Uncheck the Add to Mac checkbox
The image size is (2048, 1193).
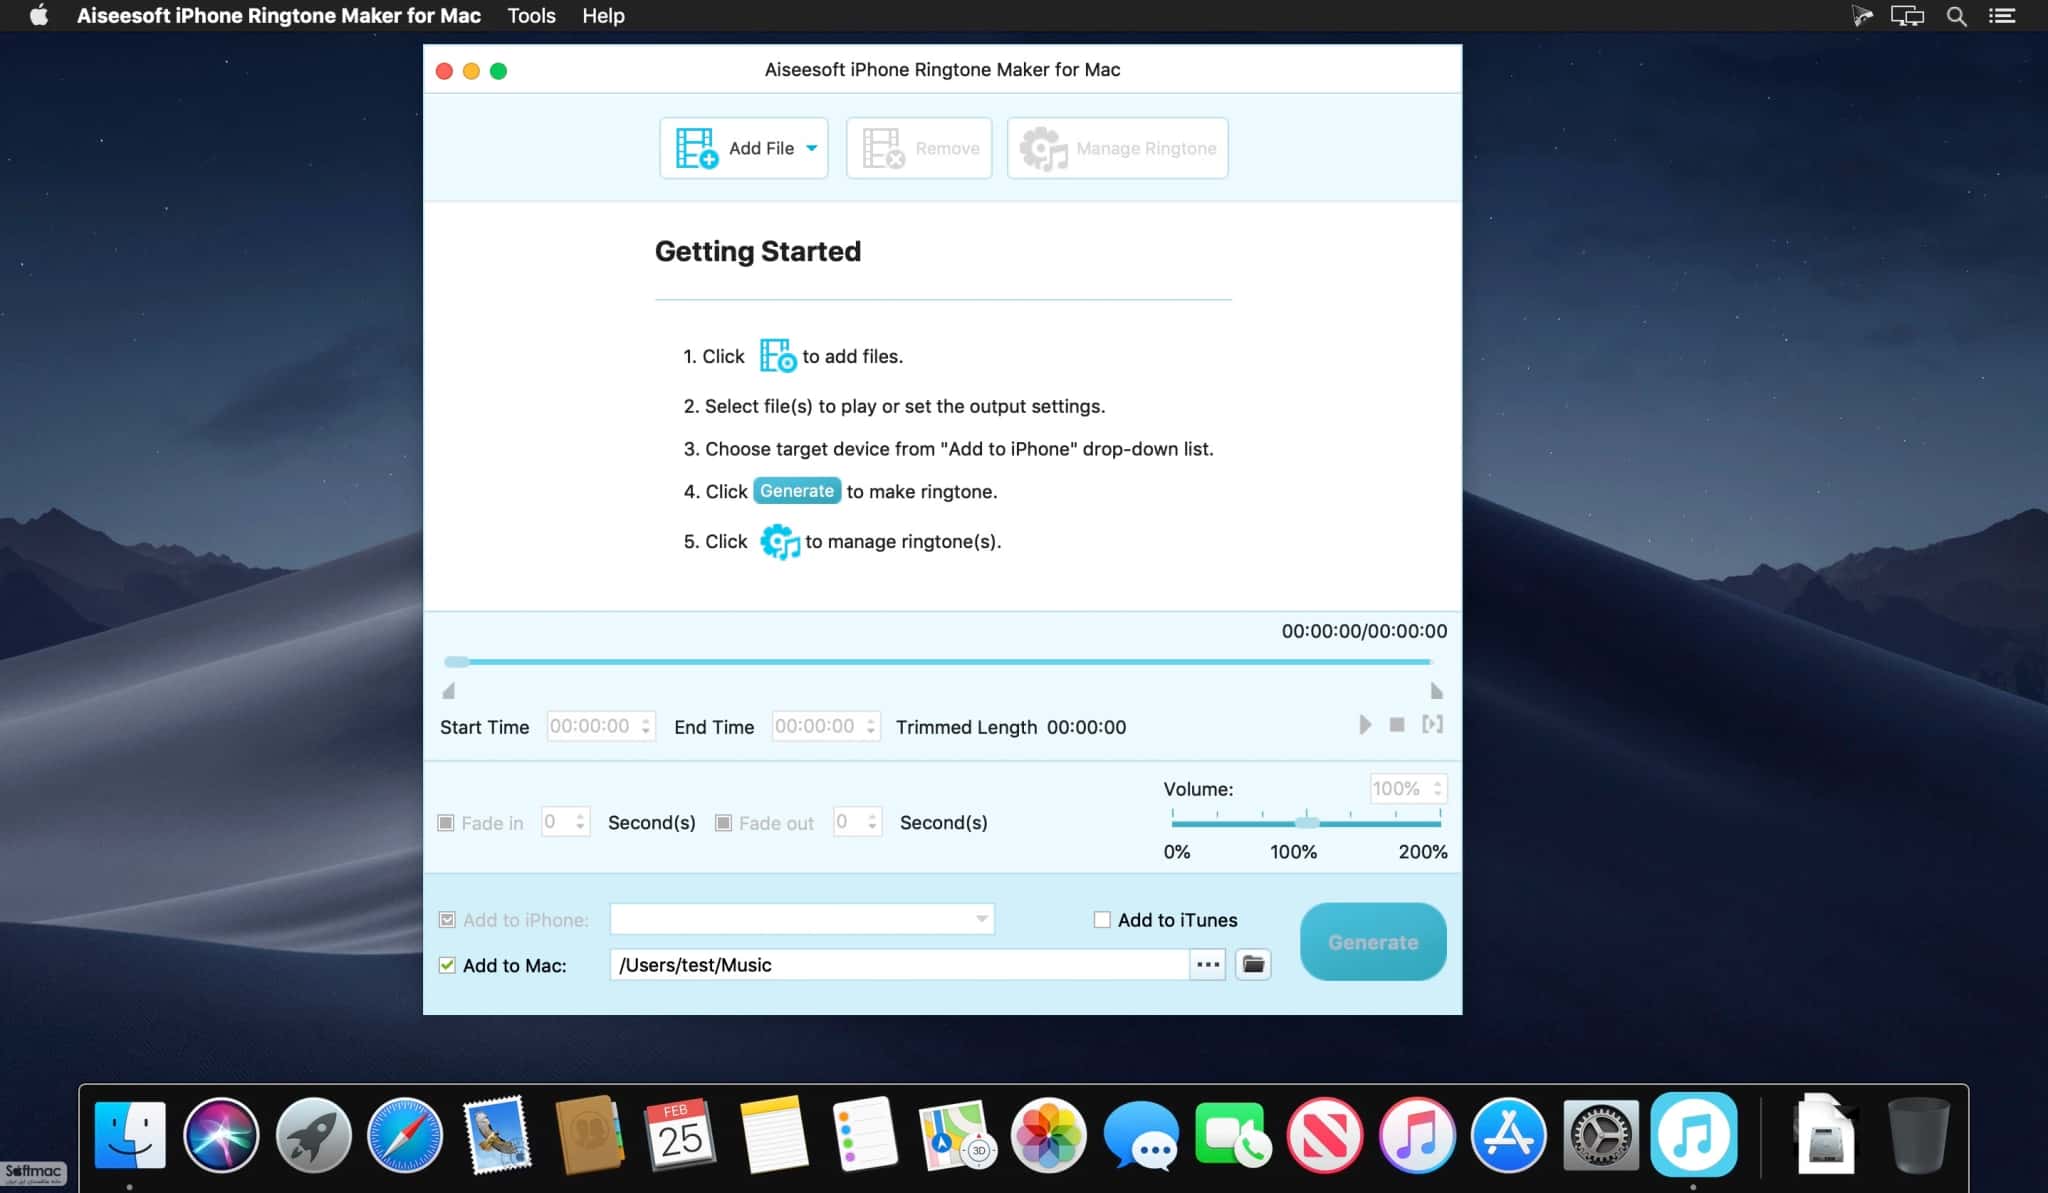pos(447,965)
